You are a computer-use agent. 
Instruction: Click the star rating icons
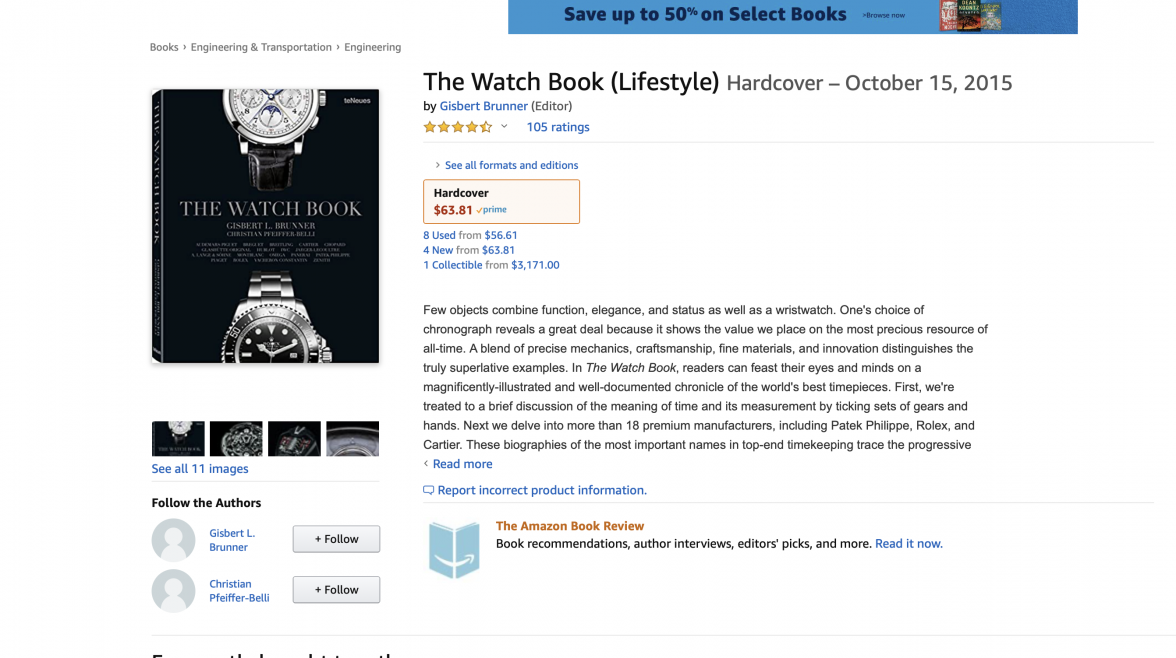click(x=457, y=127)
